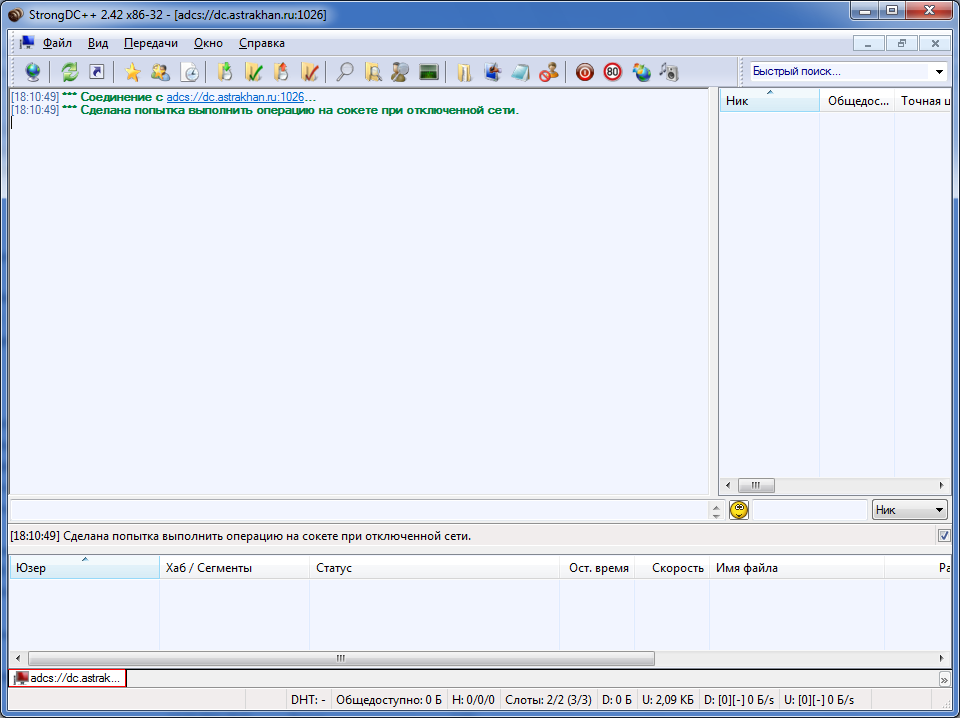Open the Notepad icon in toolbar
Viewport: 960px width, 718px height.
(520, 72)
